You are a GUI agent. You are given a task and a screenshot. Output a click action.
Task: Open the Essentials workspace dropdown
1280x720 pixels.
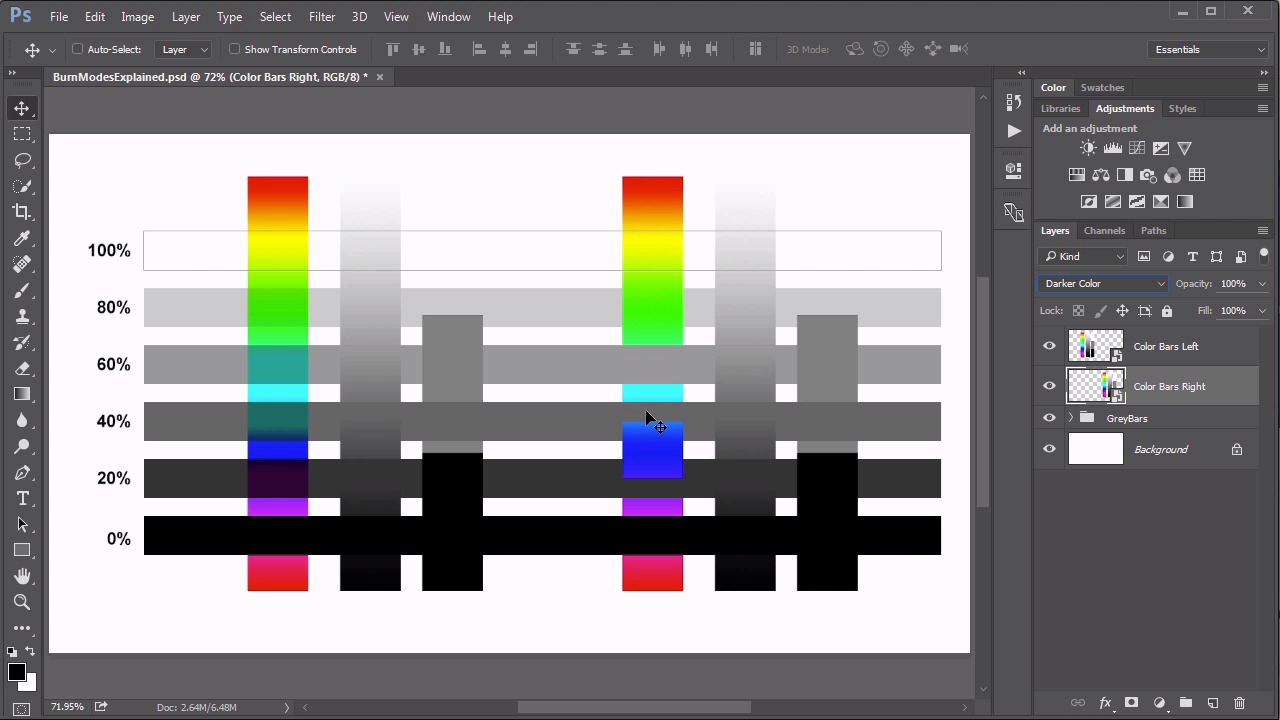click(x=1209, y=49)
